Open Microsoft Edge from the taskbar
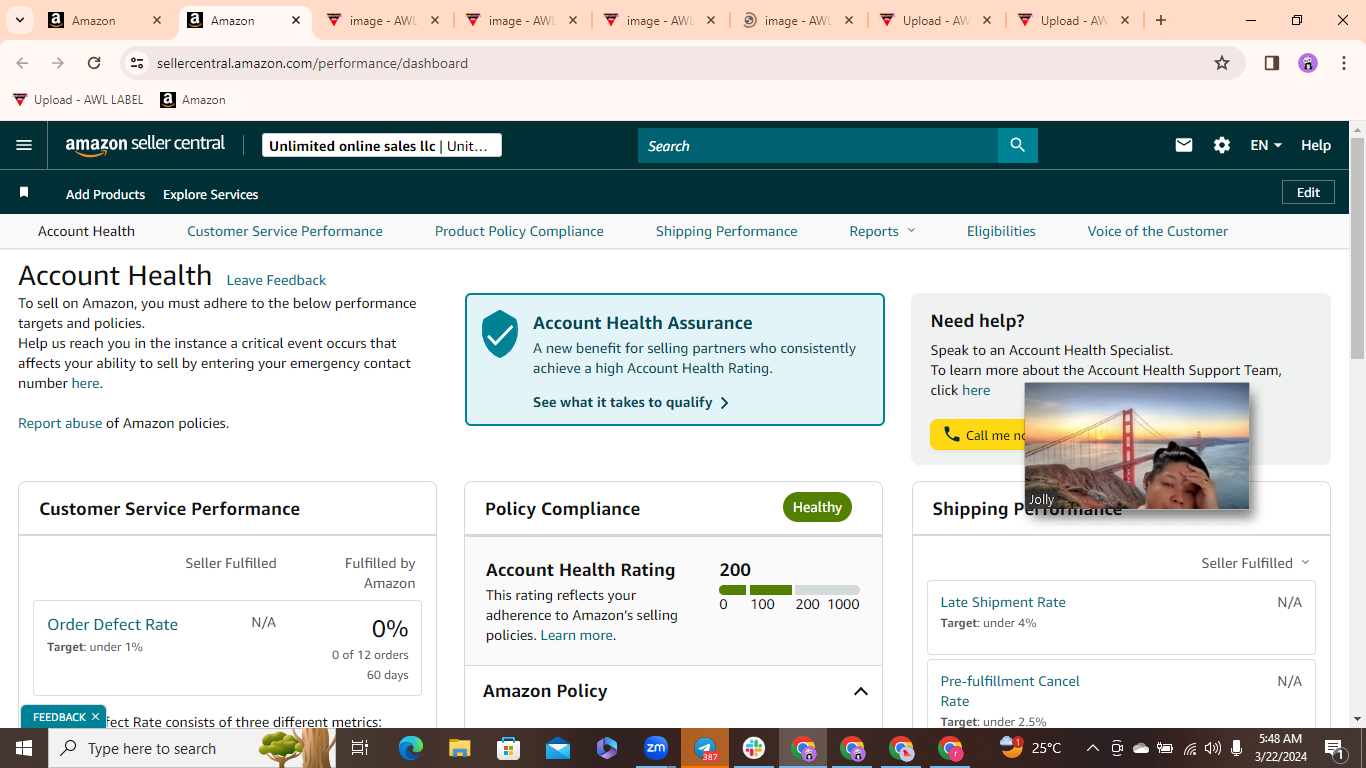 click(x=411, y=748)
